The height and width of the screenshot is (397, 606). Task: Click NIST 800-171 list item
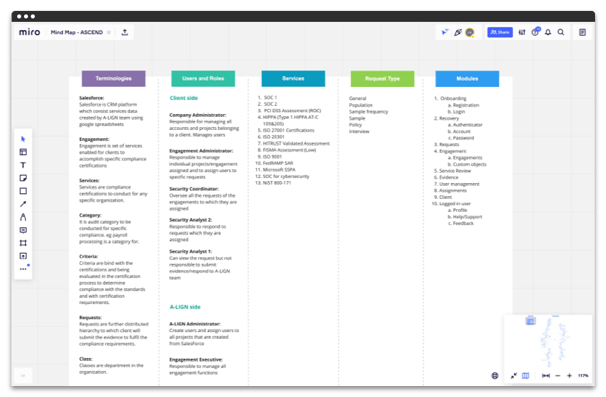point(277,183)
